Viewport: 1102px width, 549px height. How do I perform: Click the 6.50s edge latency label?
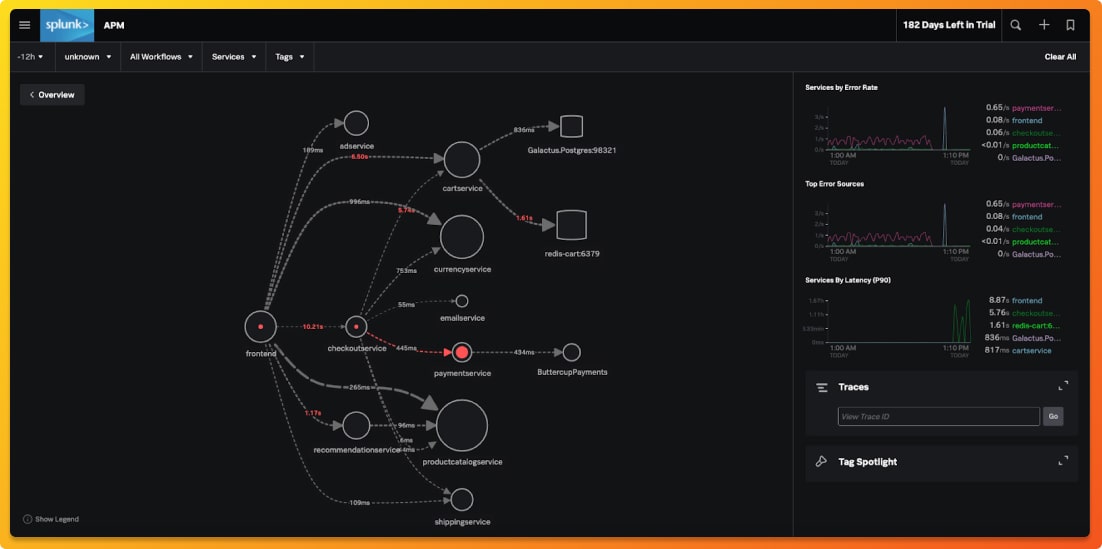(359, 157)
